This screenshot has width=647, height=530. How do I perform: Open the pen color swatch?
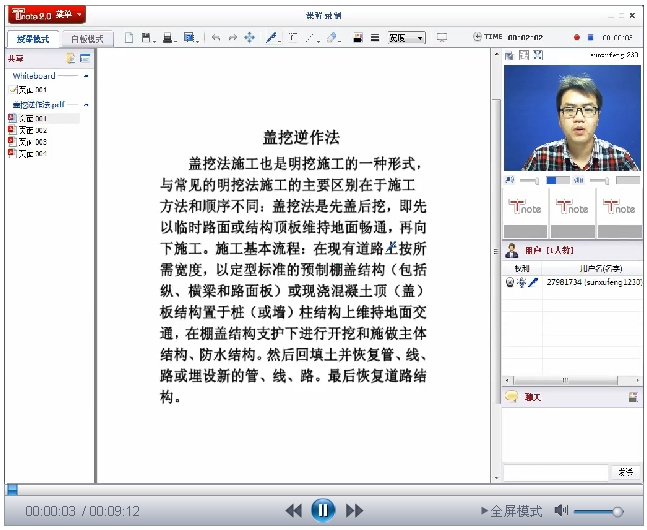coord(357,38)
